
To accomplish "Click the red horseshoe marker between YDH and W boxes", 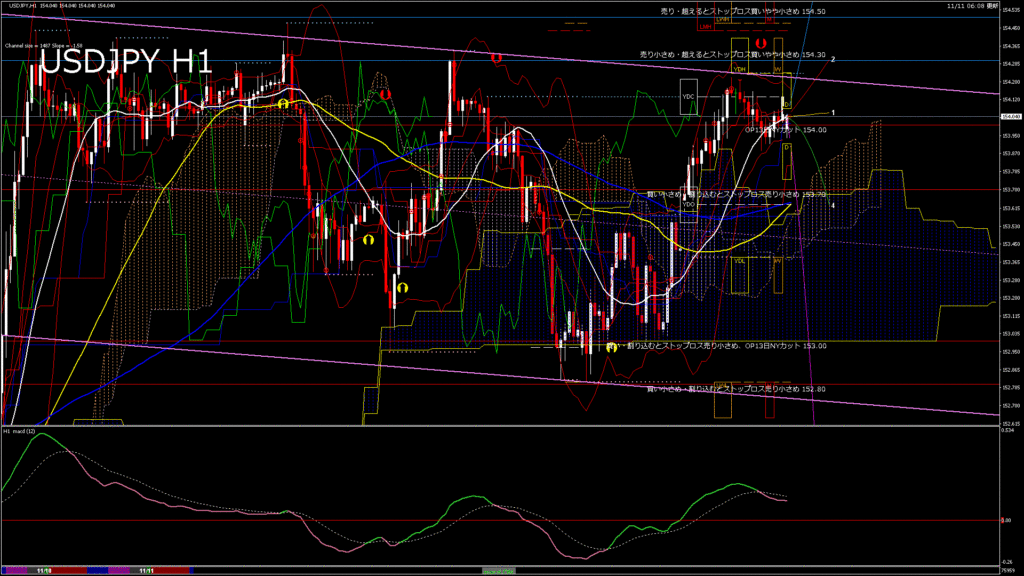I will [760, 43].
